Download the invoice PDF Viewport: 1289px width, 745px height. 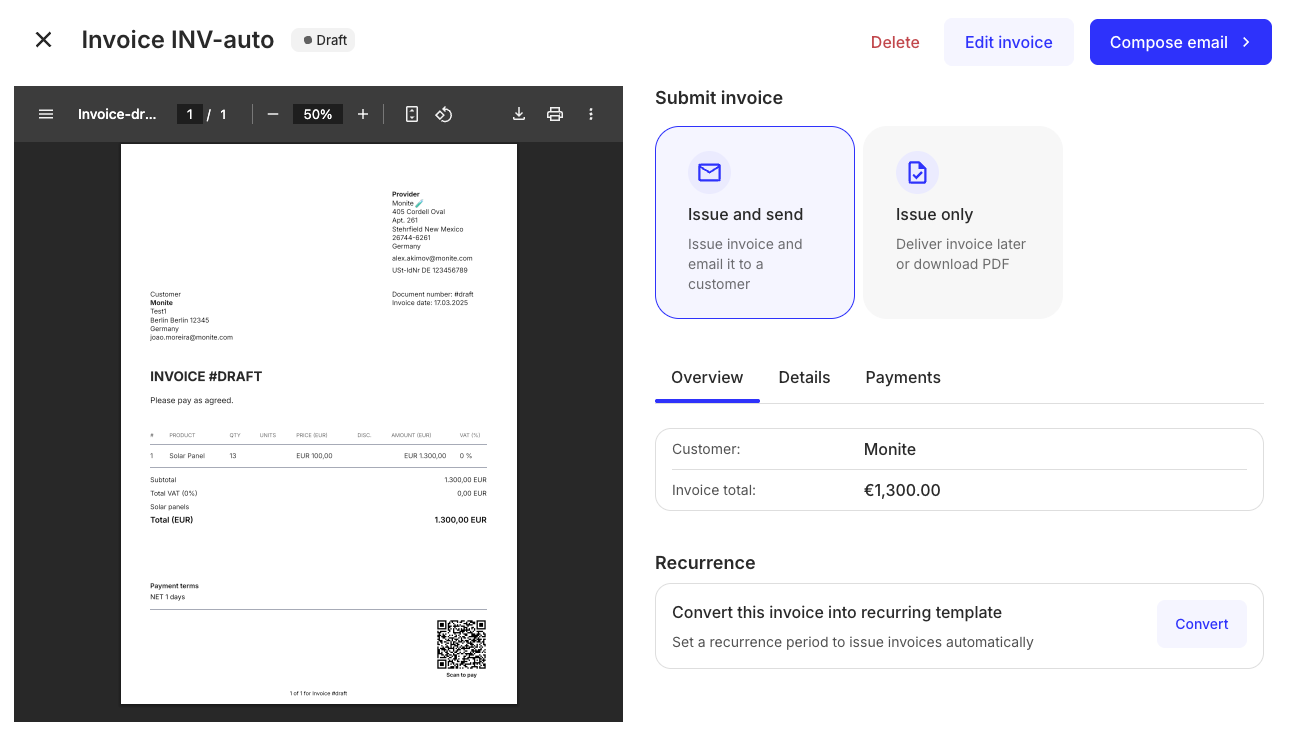(x=519, y=114)
